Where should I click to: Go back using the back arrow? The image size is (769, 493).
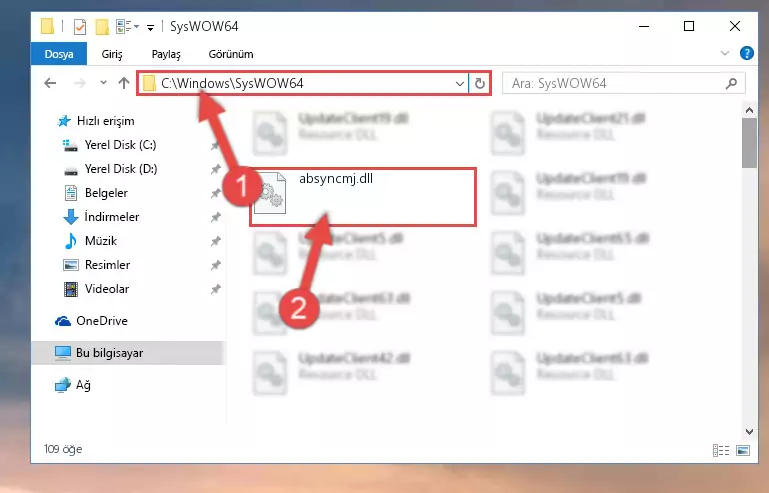[50, 83]
